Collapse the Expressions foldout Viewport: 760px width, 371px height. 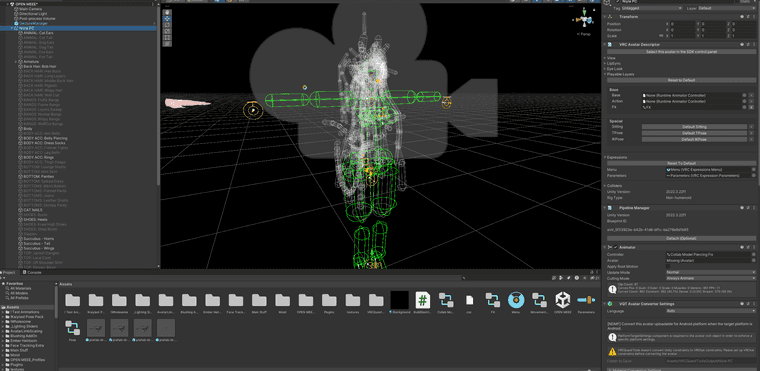click(x=605, y=157)
